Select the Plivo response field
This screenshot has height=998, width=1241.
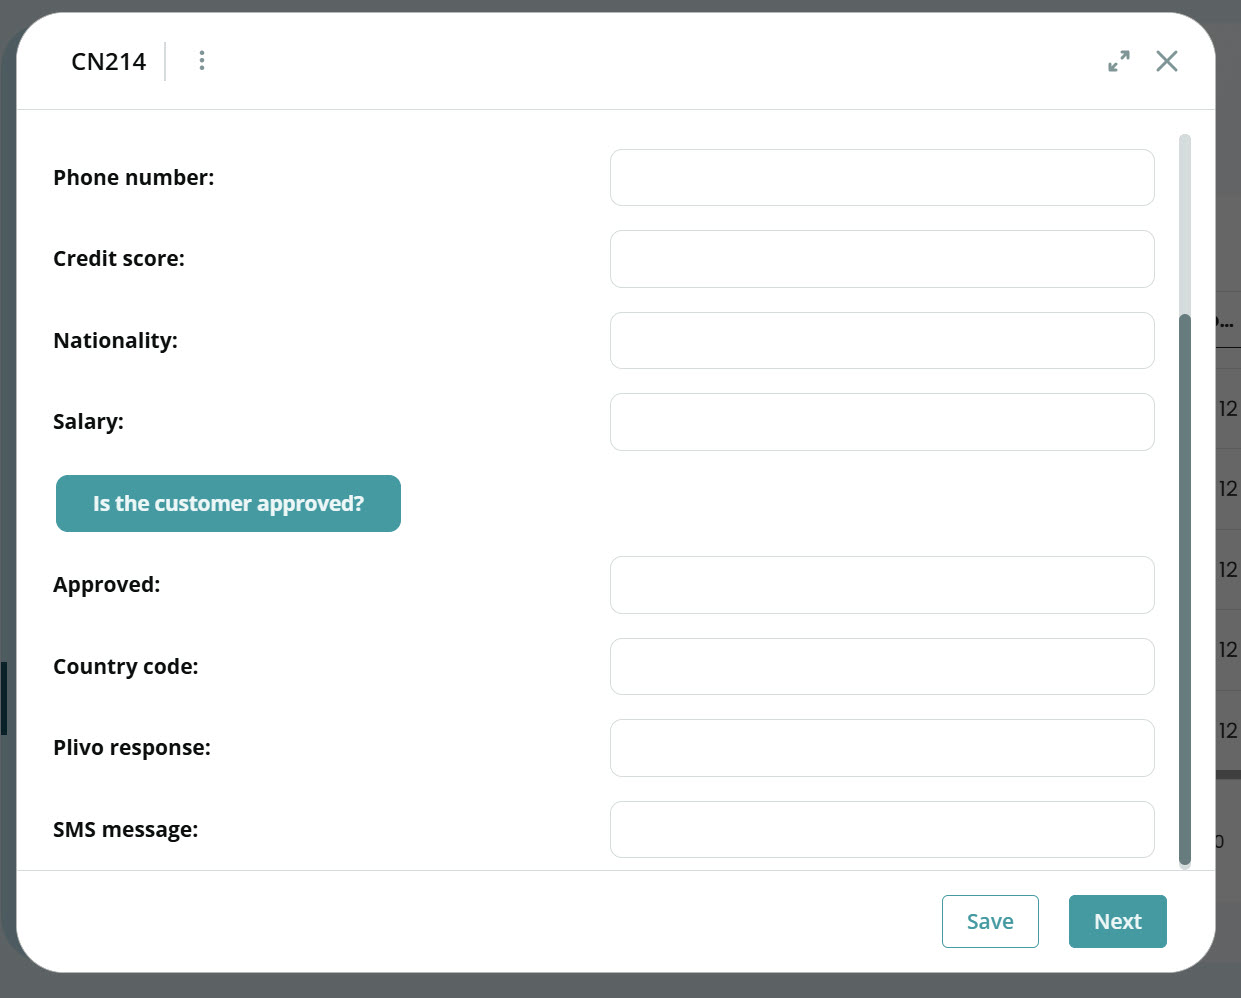click(882, 747)
